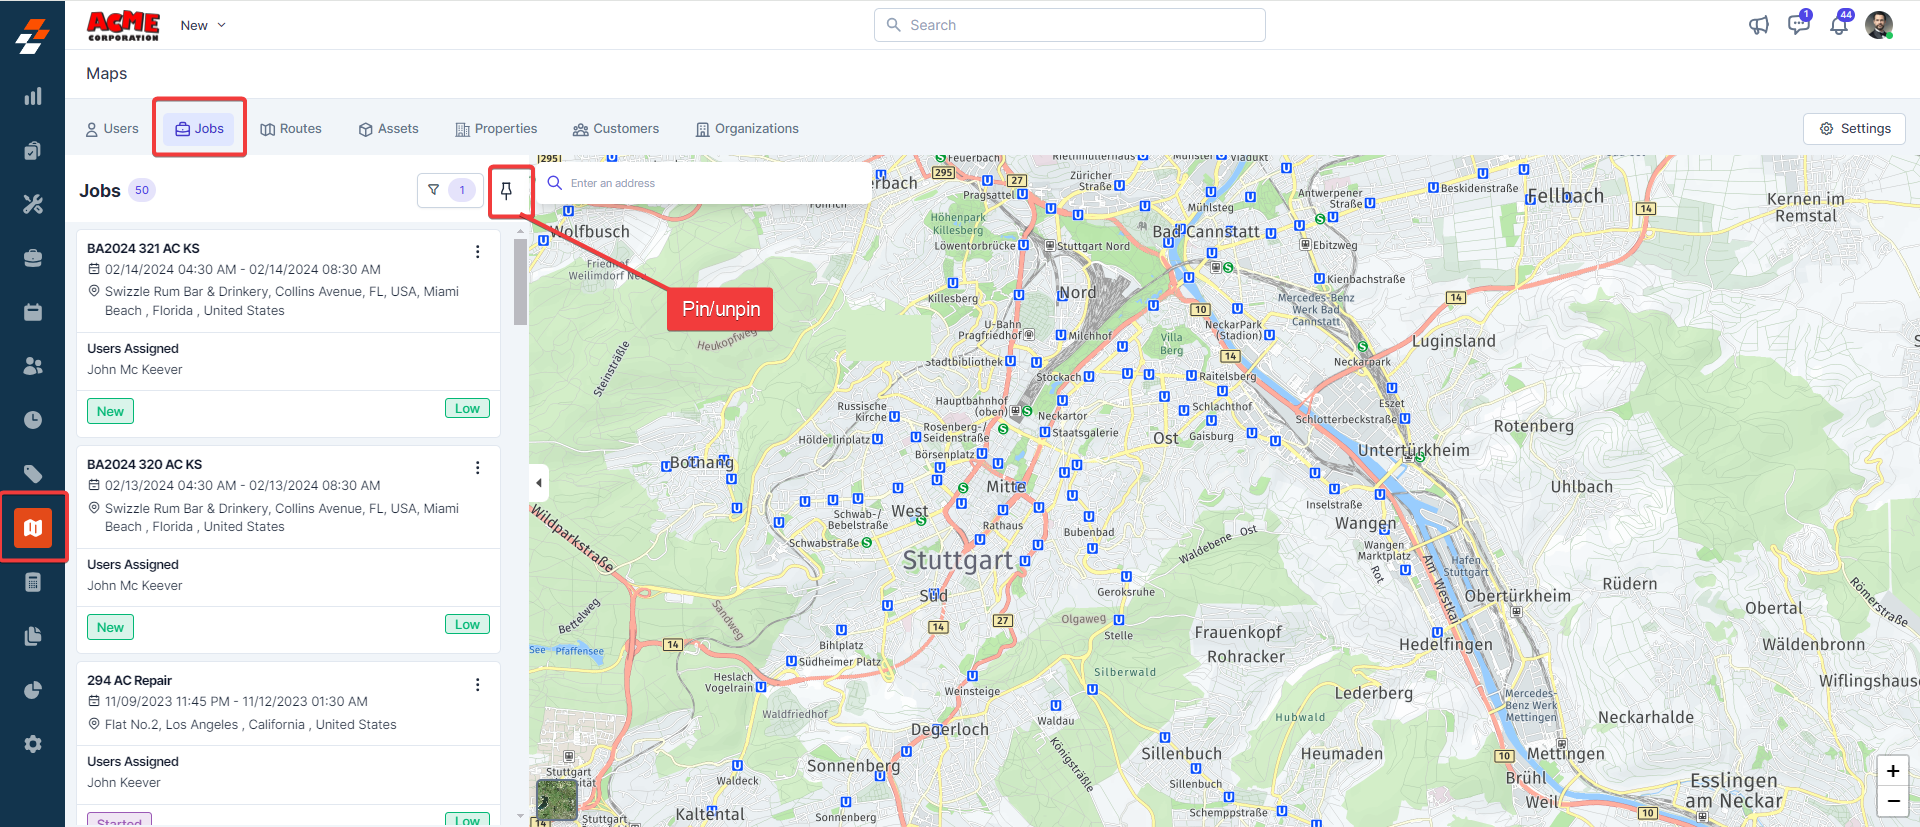Open the jobs filter button
The image size is (1920, 827).
coord(434,190)
